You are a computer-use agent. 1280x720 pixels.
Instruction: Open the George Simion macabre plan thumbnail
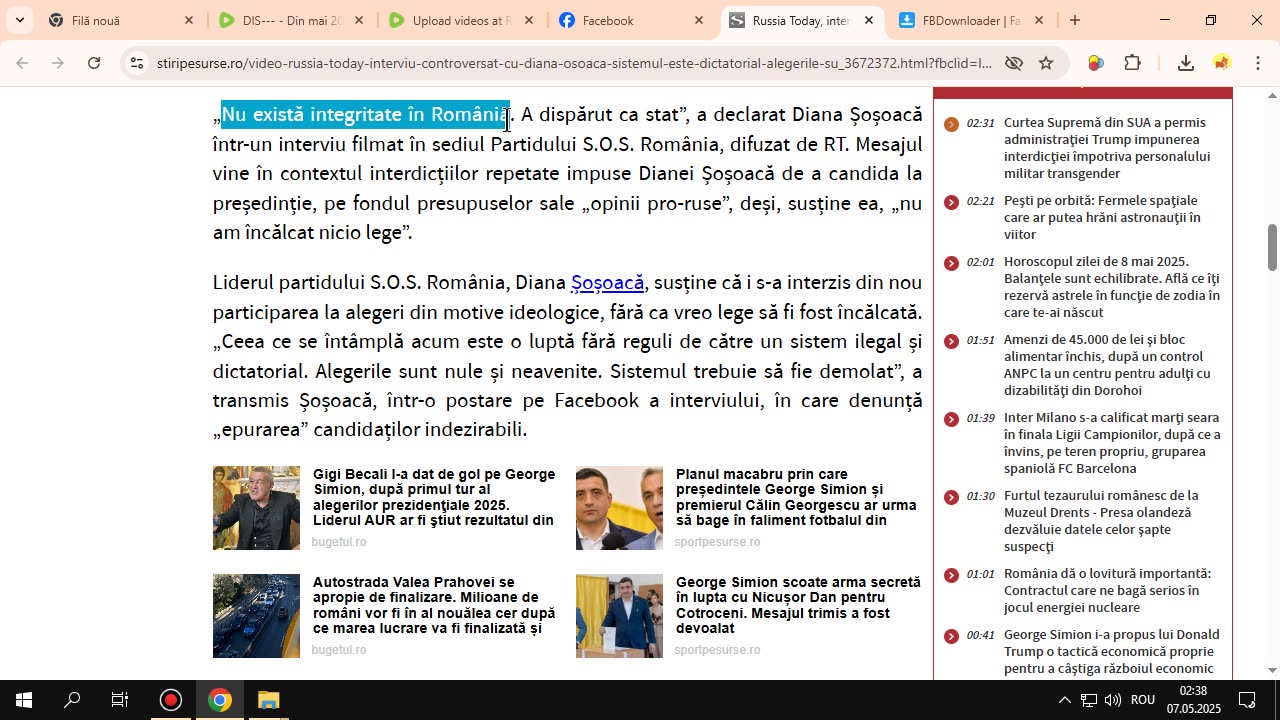[x=619, y=508]
